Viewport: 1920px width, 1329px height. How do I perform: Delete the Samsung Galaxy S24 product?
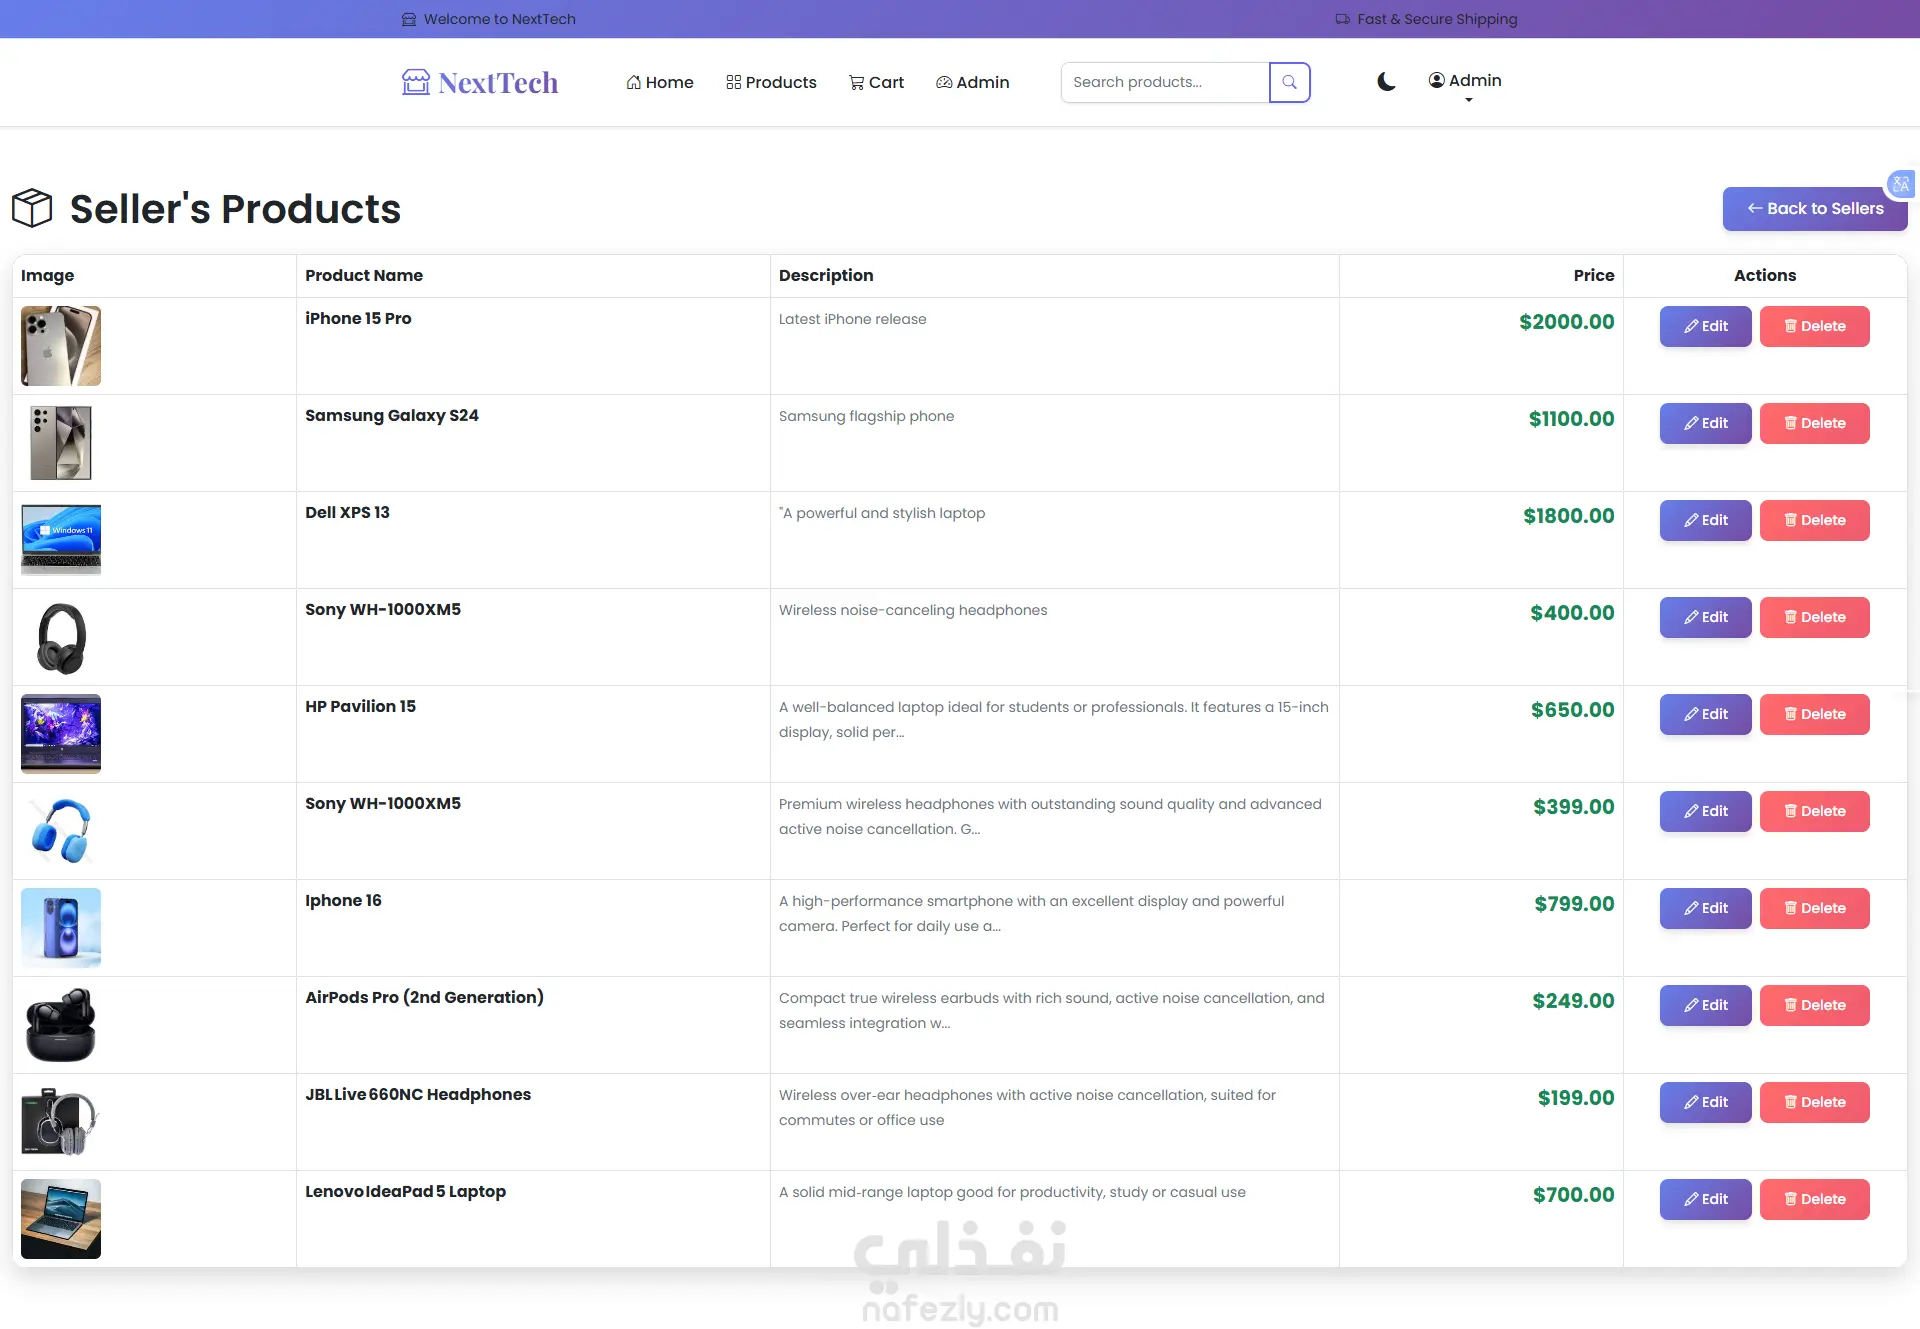click(x=1814, y=423)
